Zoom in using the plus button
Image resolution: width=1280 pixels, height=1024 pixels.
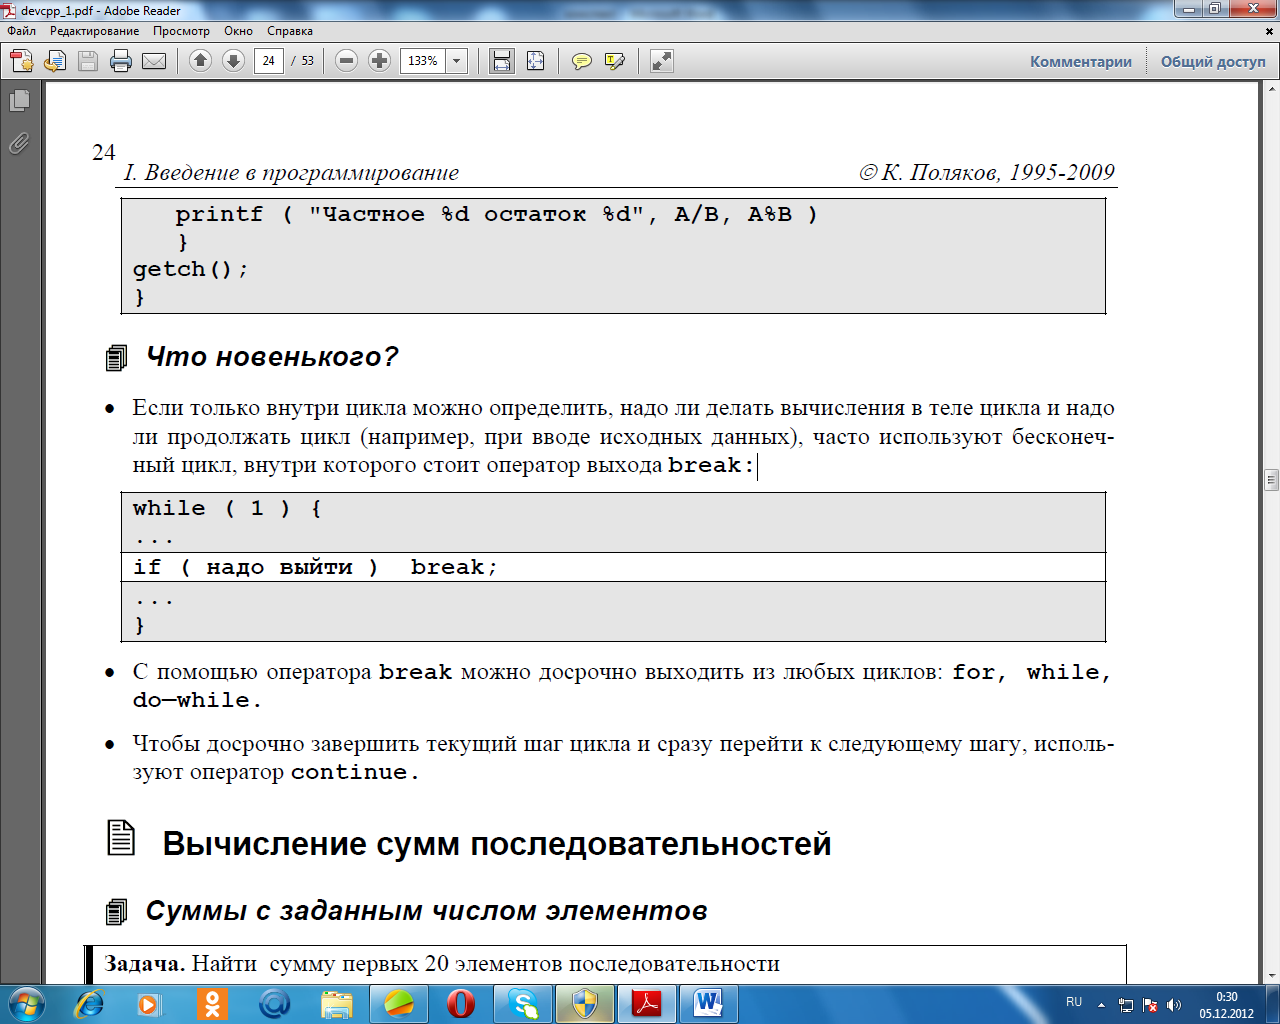(x=379, y=61)
